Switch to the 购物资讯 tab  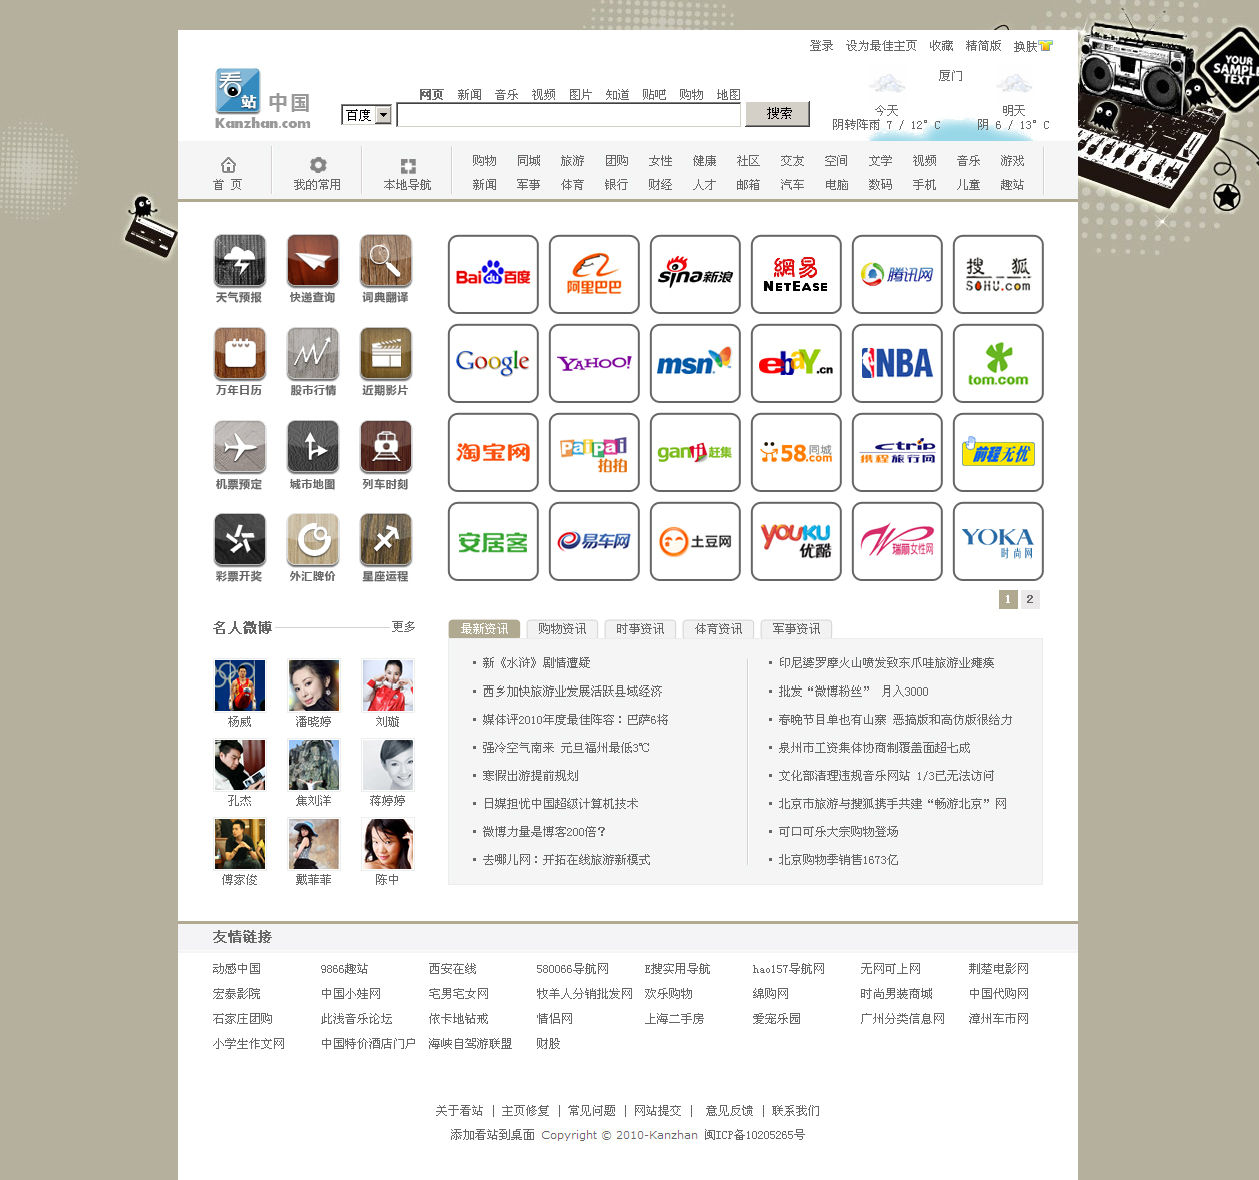point(562,628)
